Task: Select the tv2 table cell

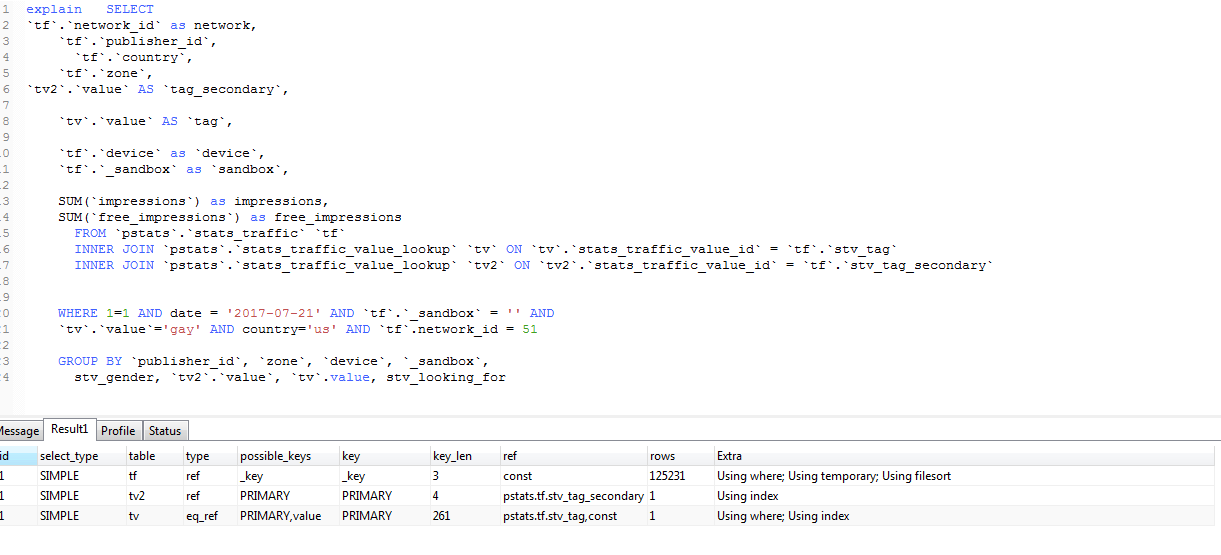Action: point(138,496)
